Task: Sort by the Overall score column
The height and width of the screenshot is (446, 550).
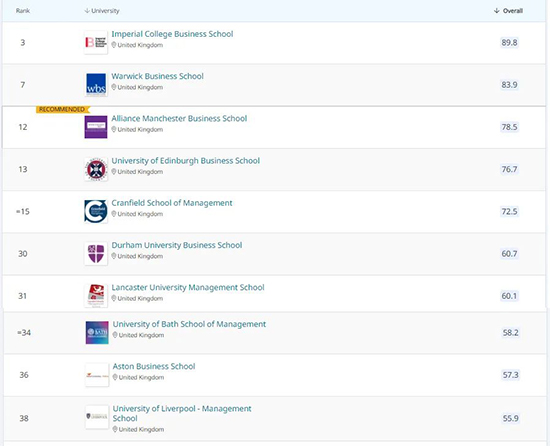Action: point(508,11)
